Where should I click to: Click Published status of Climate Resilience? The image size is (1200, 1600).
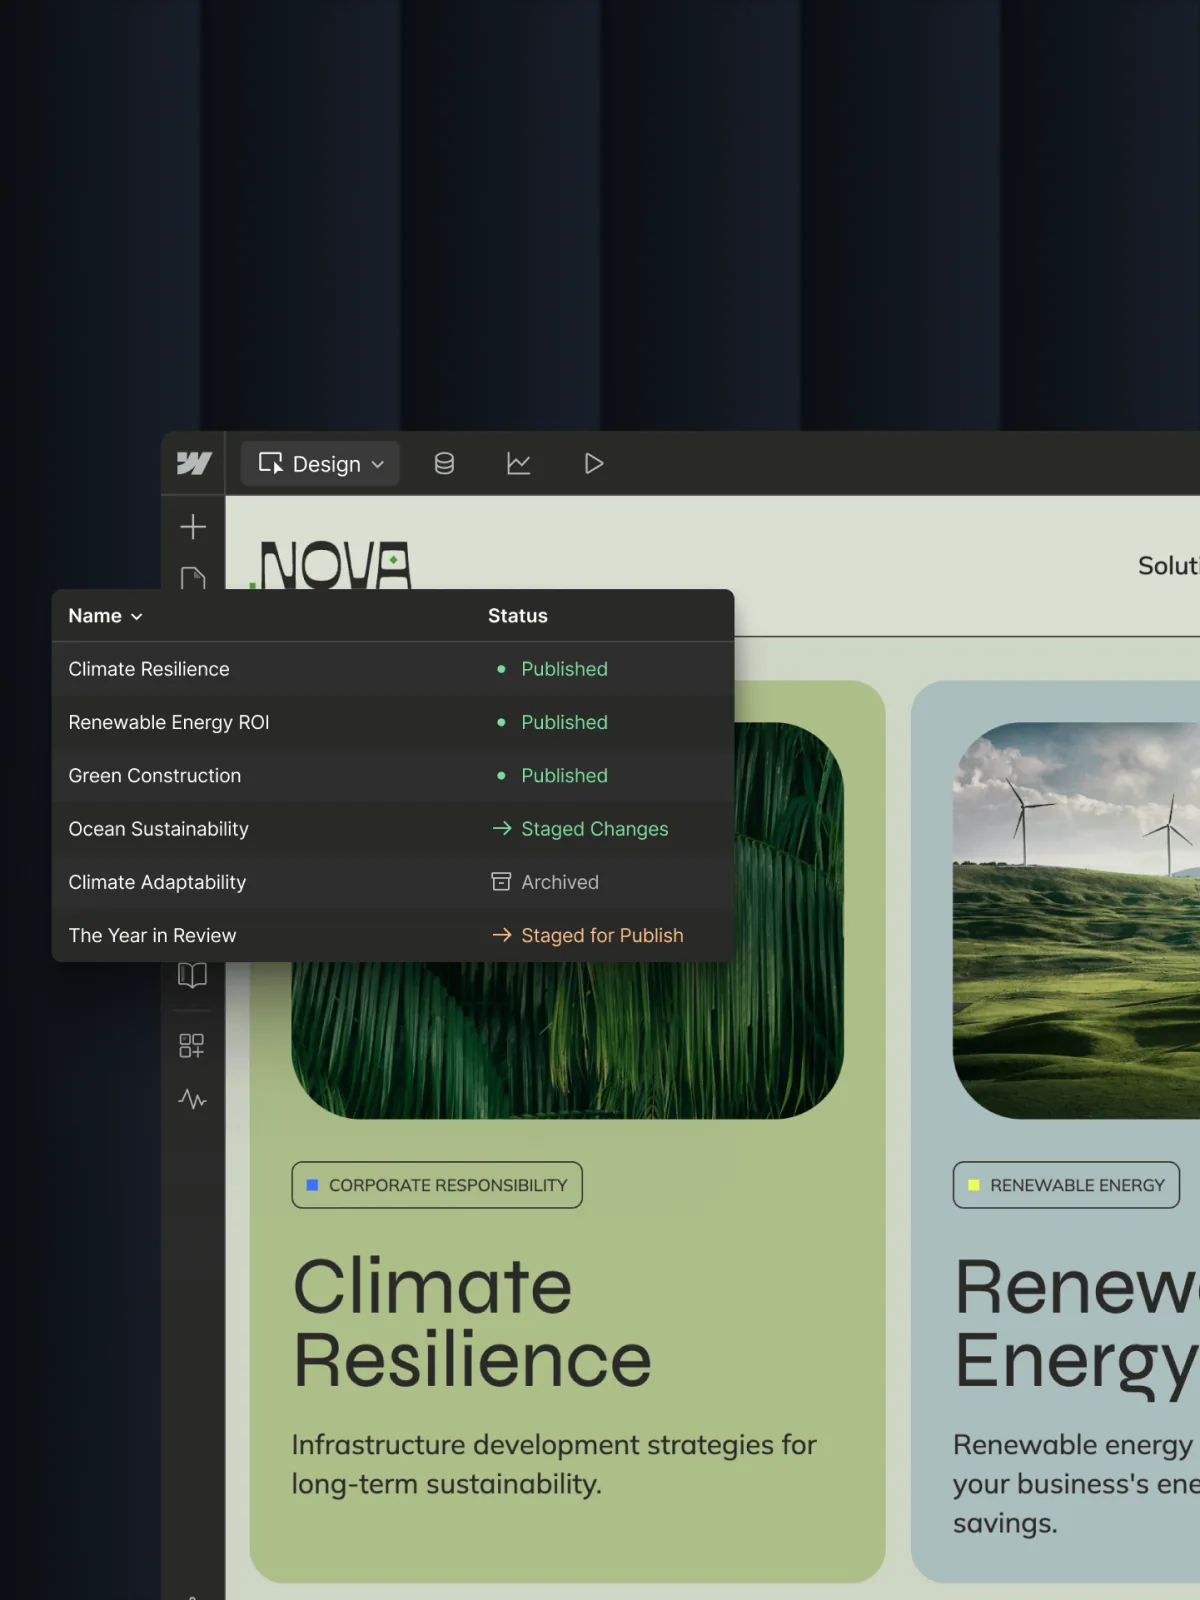(x=552, y=669)
